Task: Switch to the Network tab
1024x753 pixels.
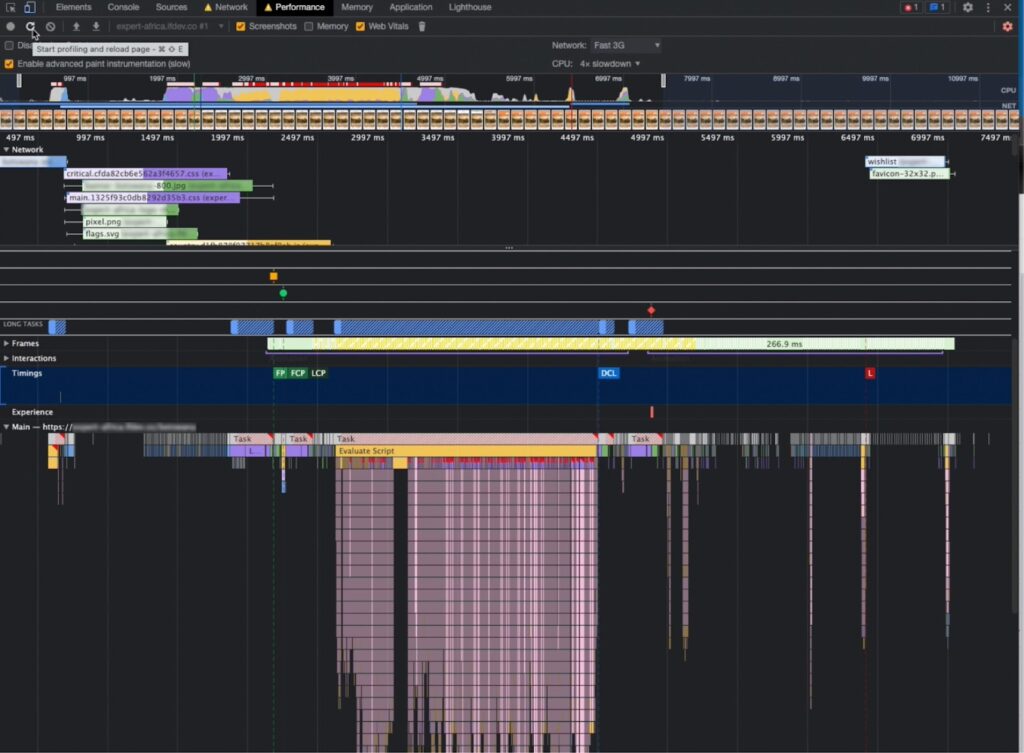Action: pos(226,7)
